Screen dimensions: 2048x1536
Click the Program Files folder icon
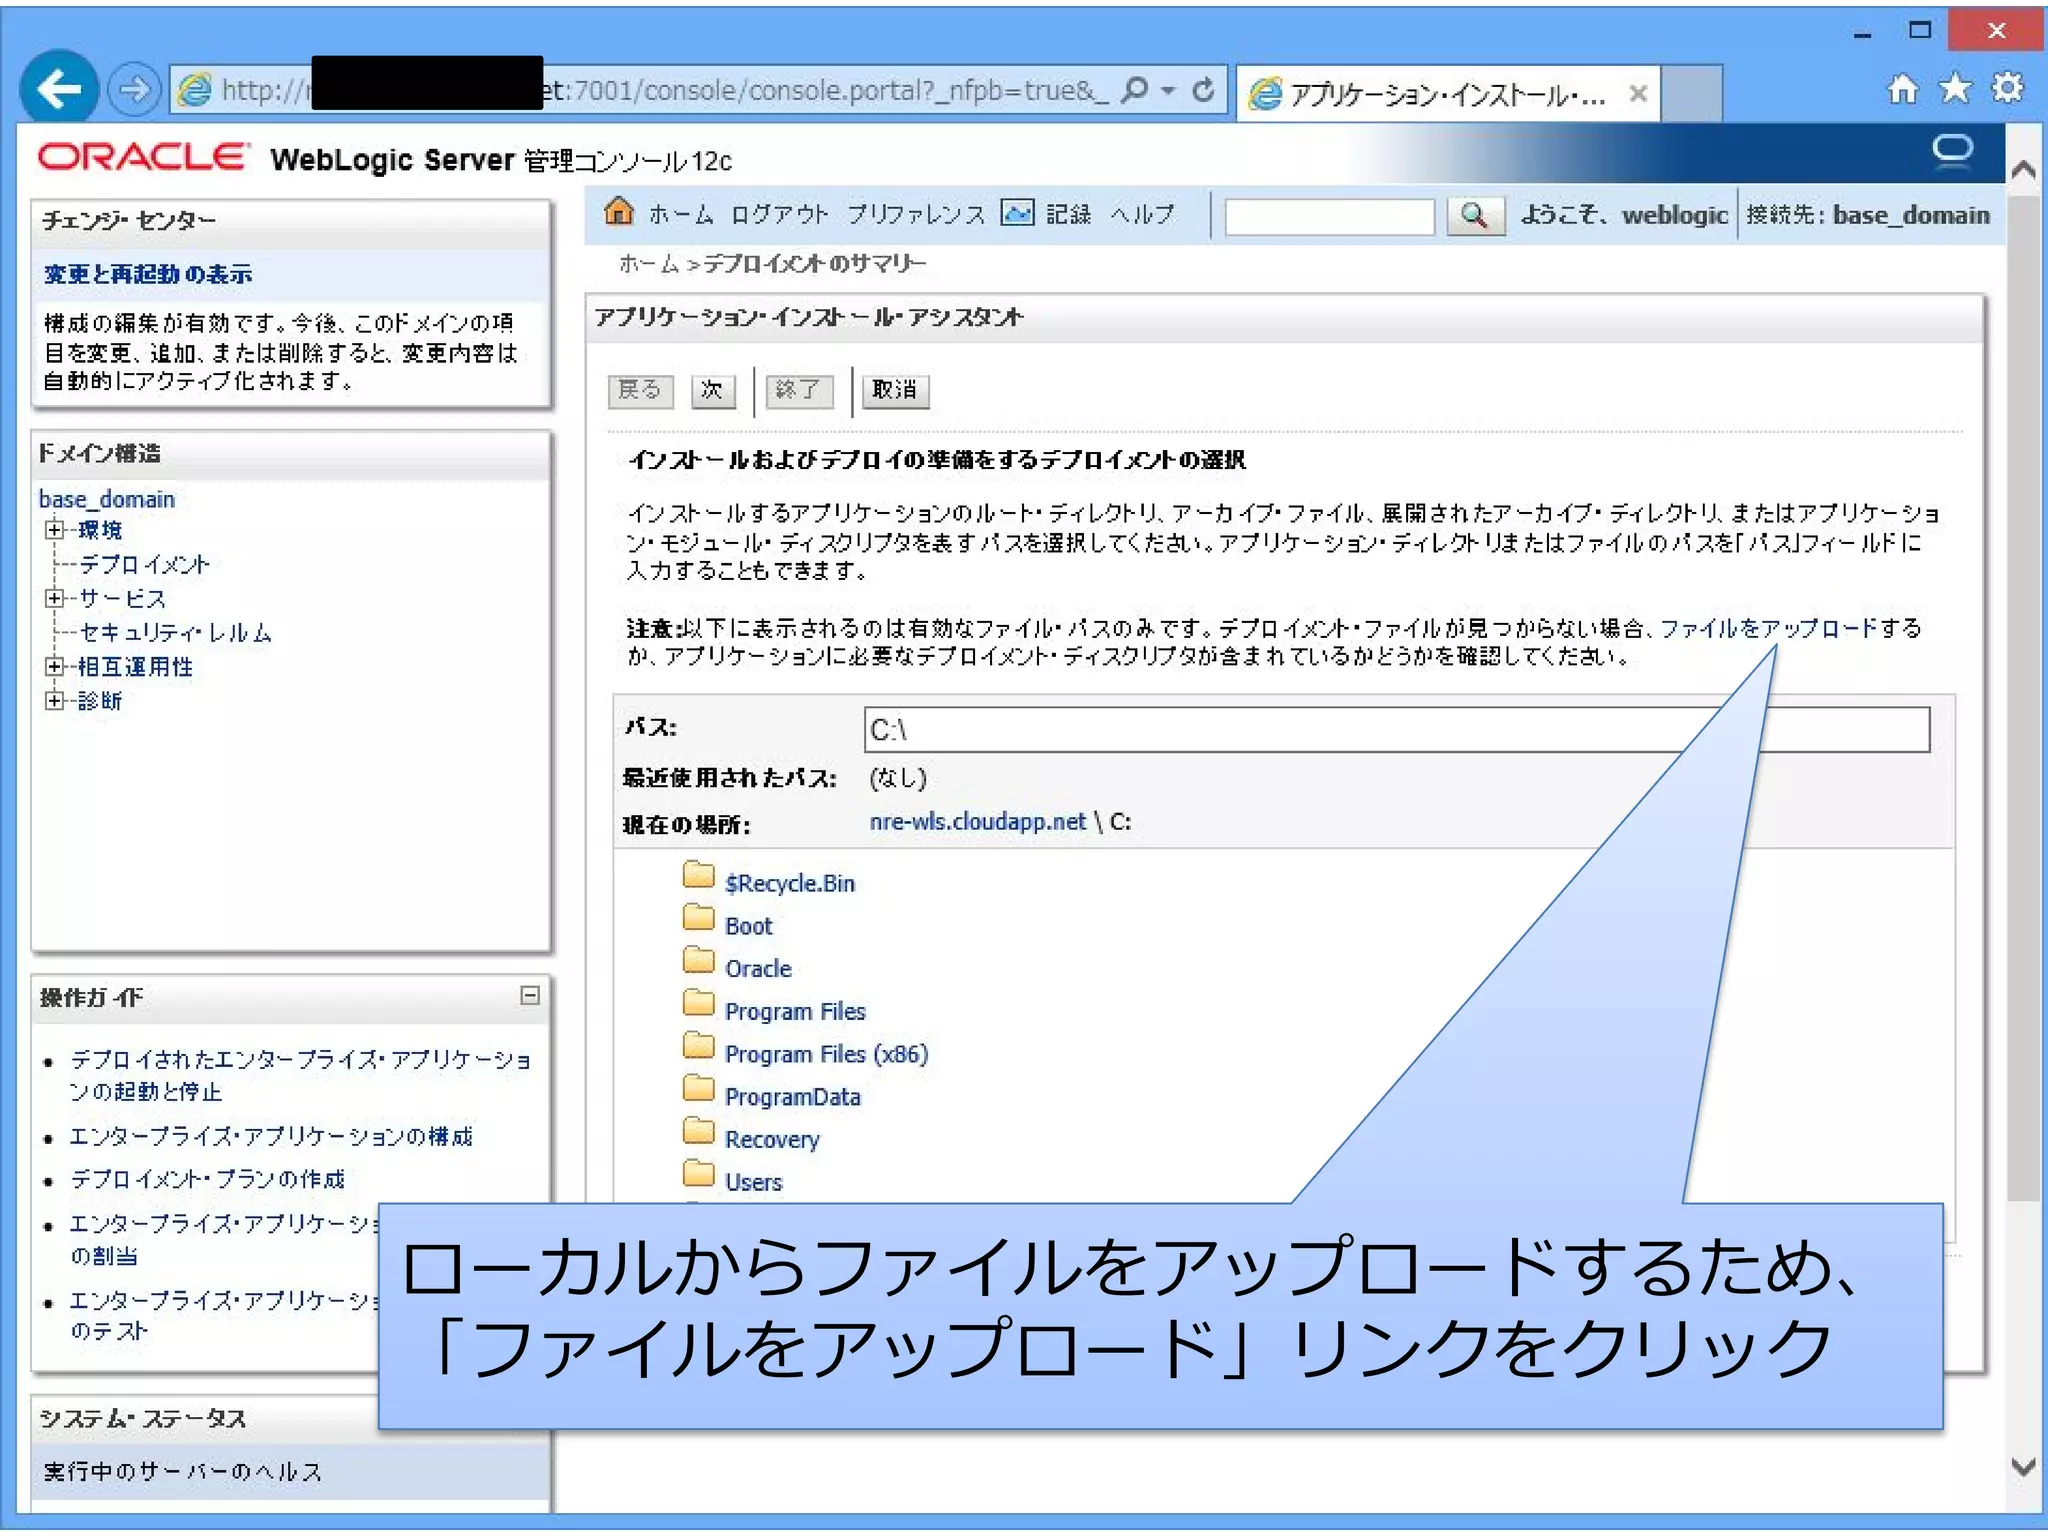tap(698, 1003)
